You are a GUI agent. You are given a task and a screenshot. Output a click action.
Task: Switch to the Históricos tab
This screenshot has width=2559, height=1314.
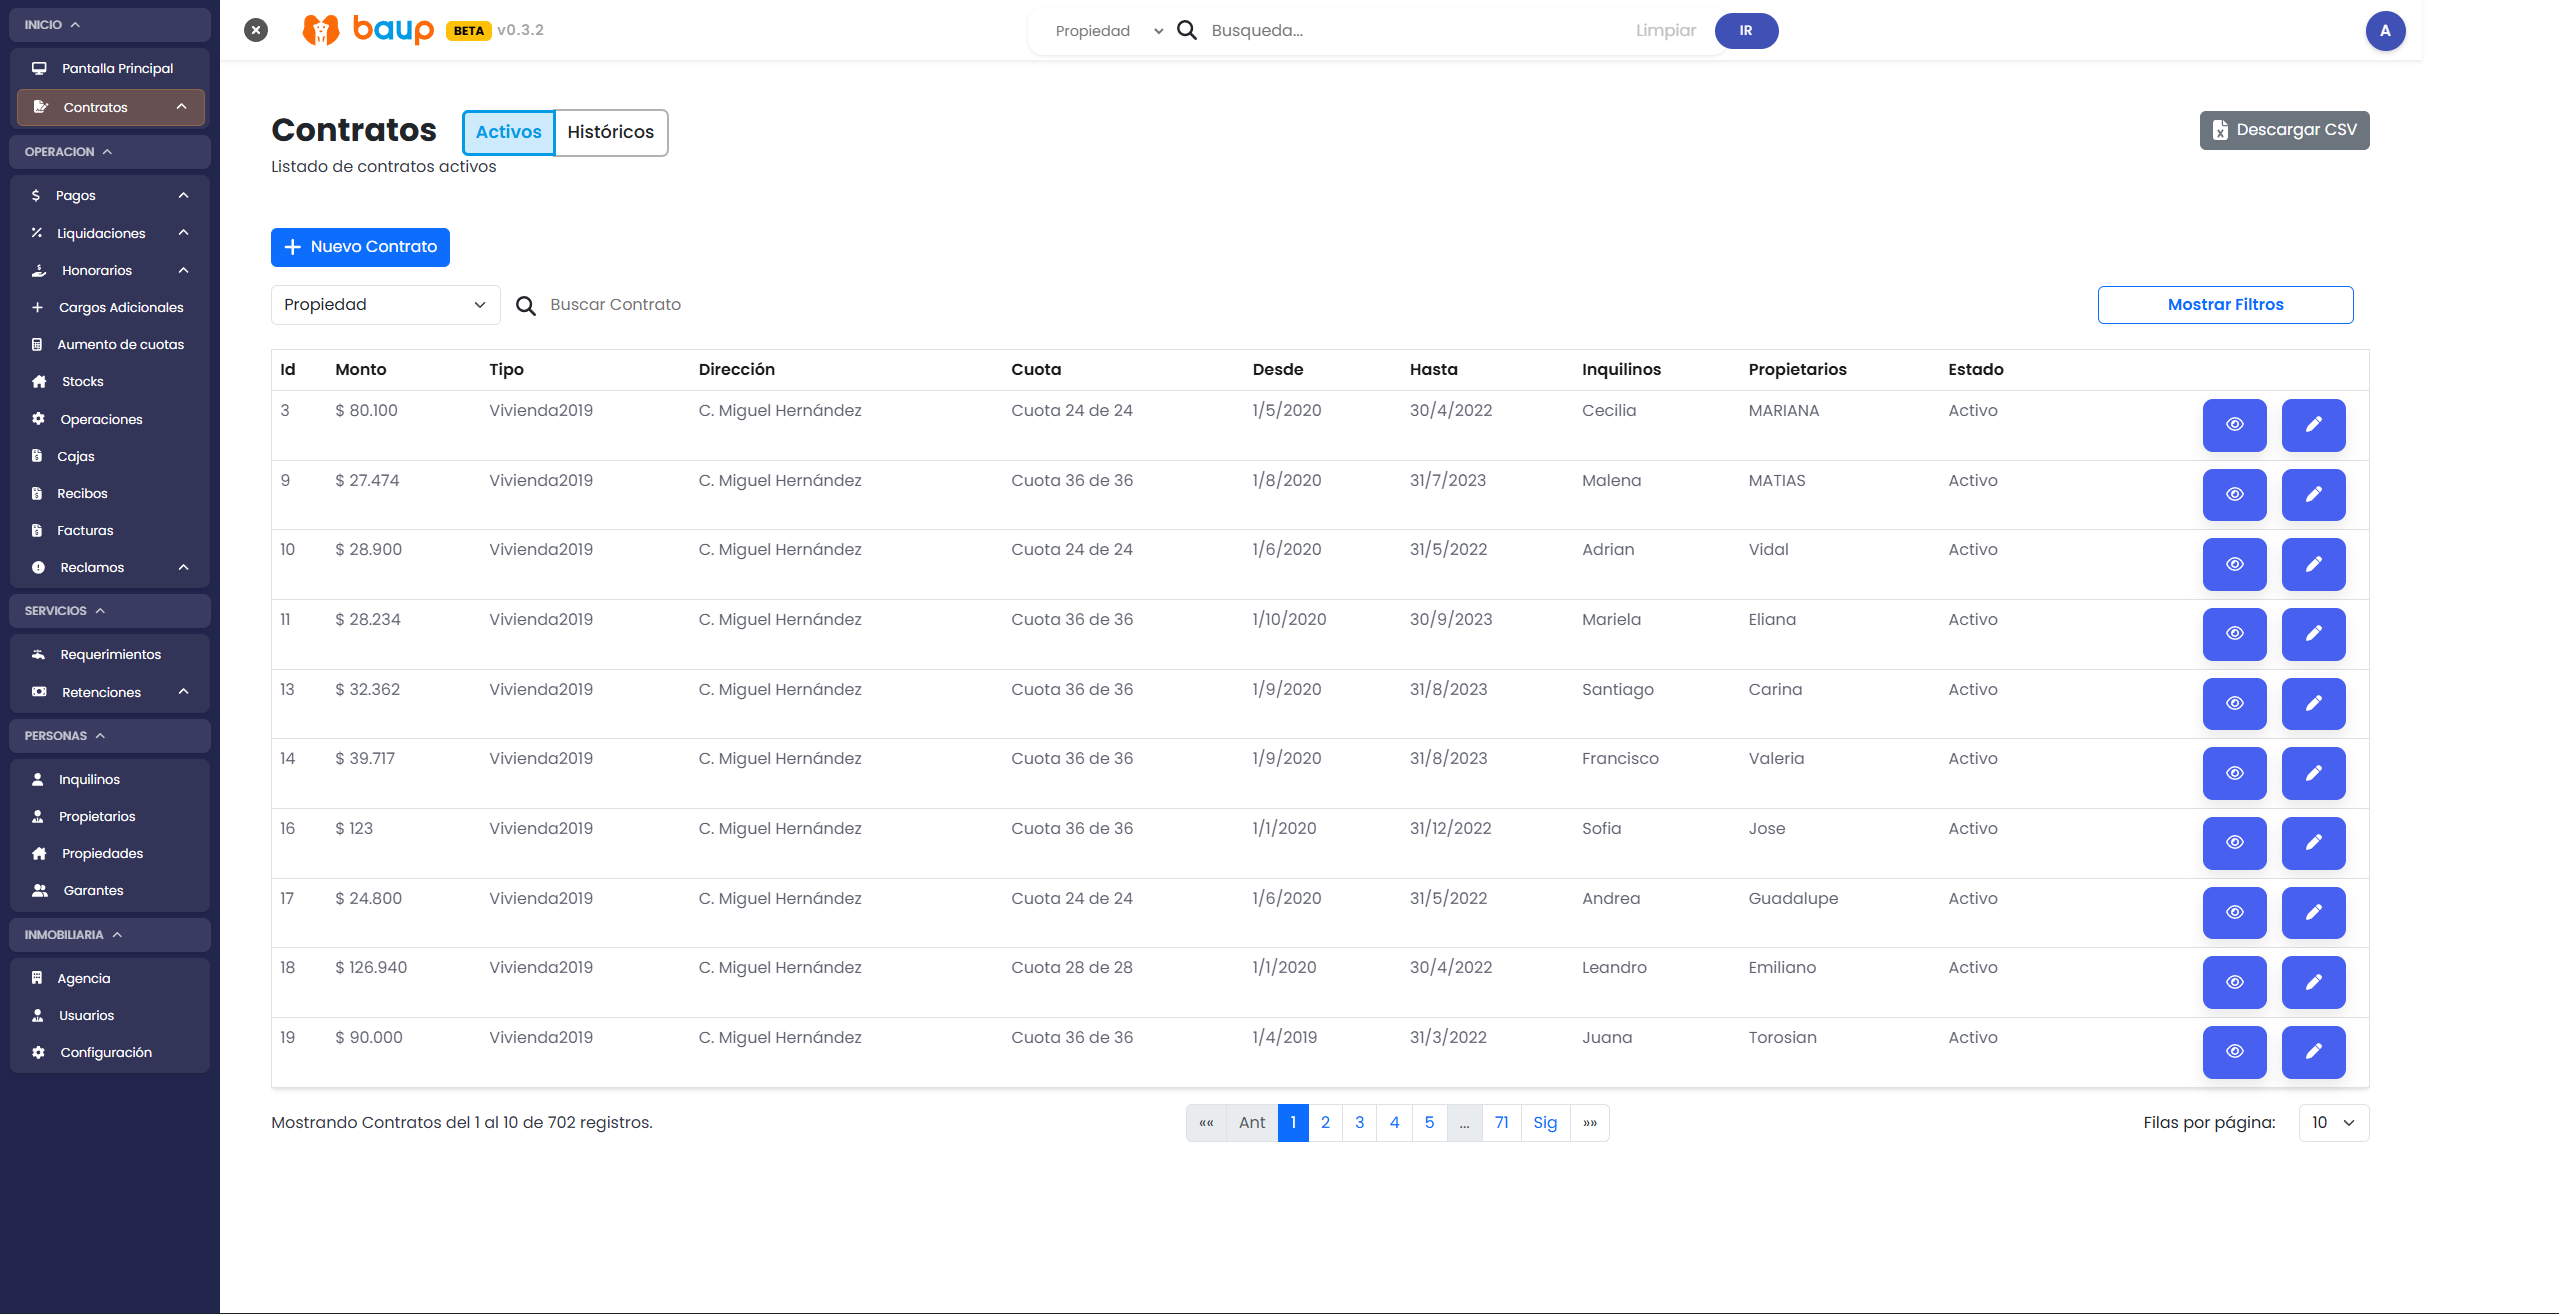(x=610, y=132)
